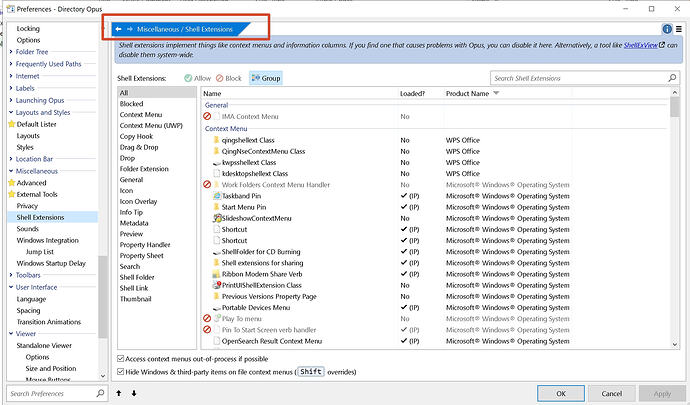Sort by the Product Name column header
Screen dimensions: 690x405
coord(465,93)
